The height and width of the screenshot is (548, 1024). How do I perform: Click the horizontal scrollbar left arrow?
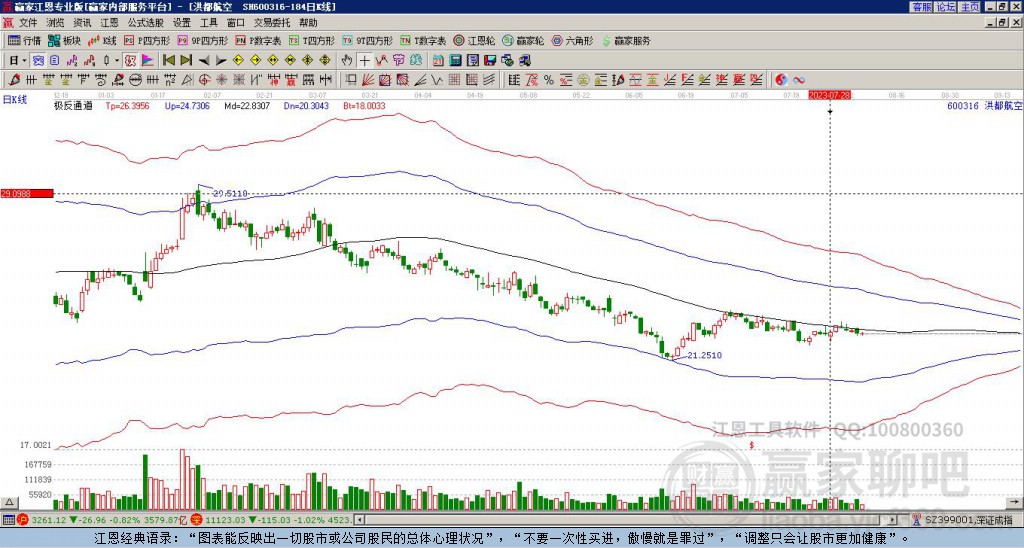tap(359, 520)
